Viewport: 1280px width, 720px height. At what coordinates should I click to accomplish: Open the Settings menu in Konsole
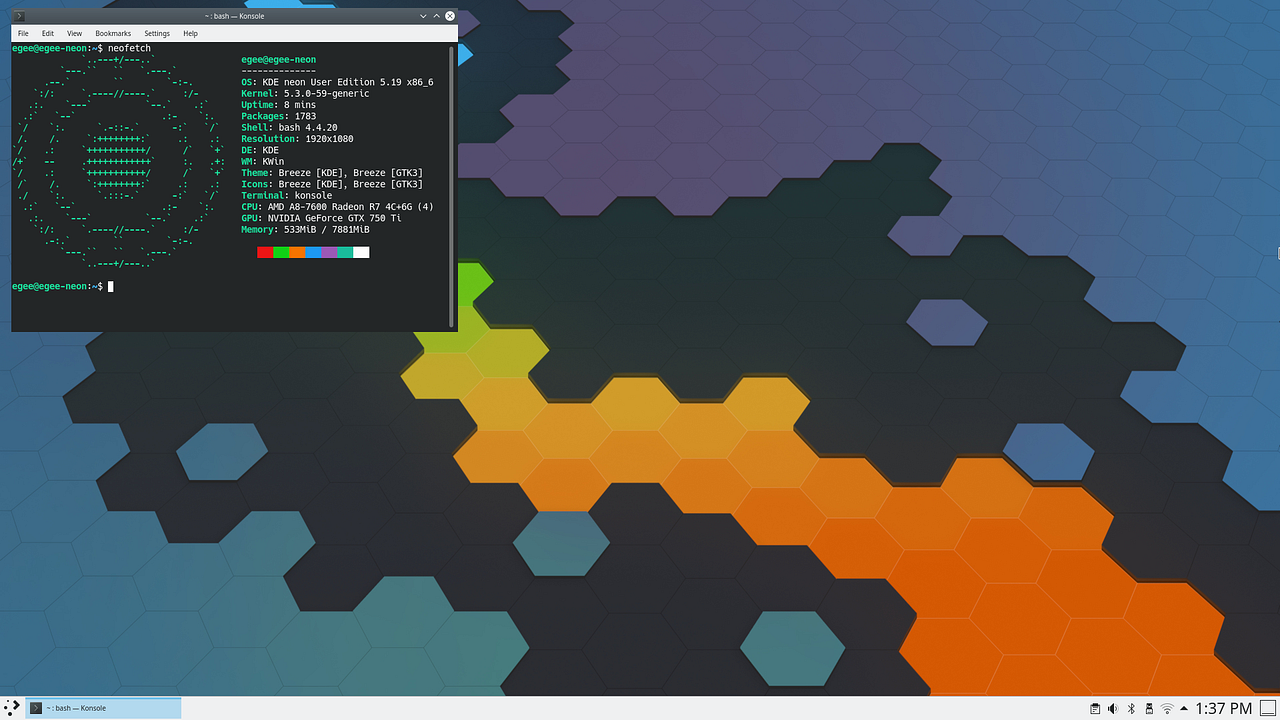(x=156, y=33)
